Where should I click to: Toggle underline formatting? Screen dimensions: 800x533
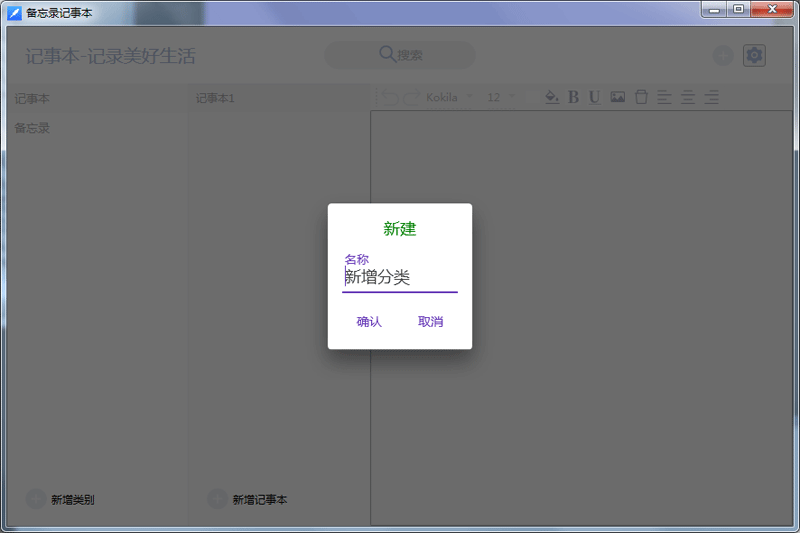click(594, 97)
